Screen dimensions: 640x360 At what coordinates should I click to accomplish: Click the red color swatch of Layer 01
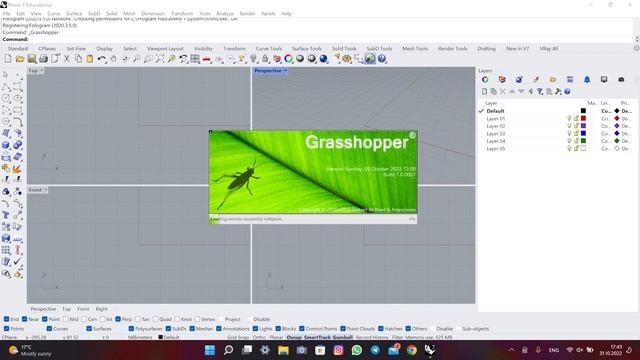583,118
